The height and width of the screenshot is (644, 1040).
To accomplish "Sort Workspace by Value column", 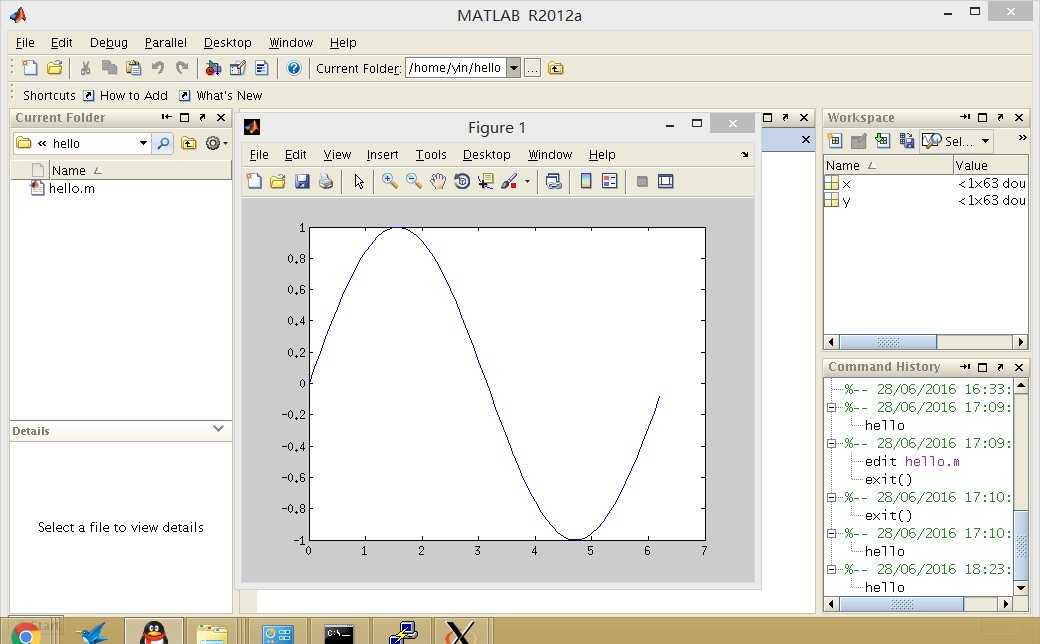I will [990, 165].
